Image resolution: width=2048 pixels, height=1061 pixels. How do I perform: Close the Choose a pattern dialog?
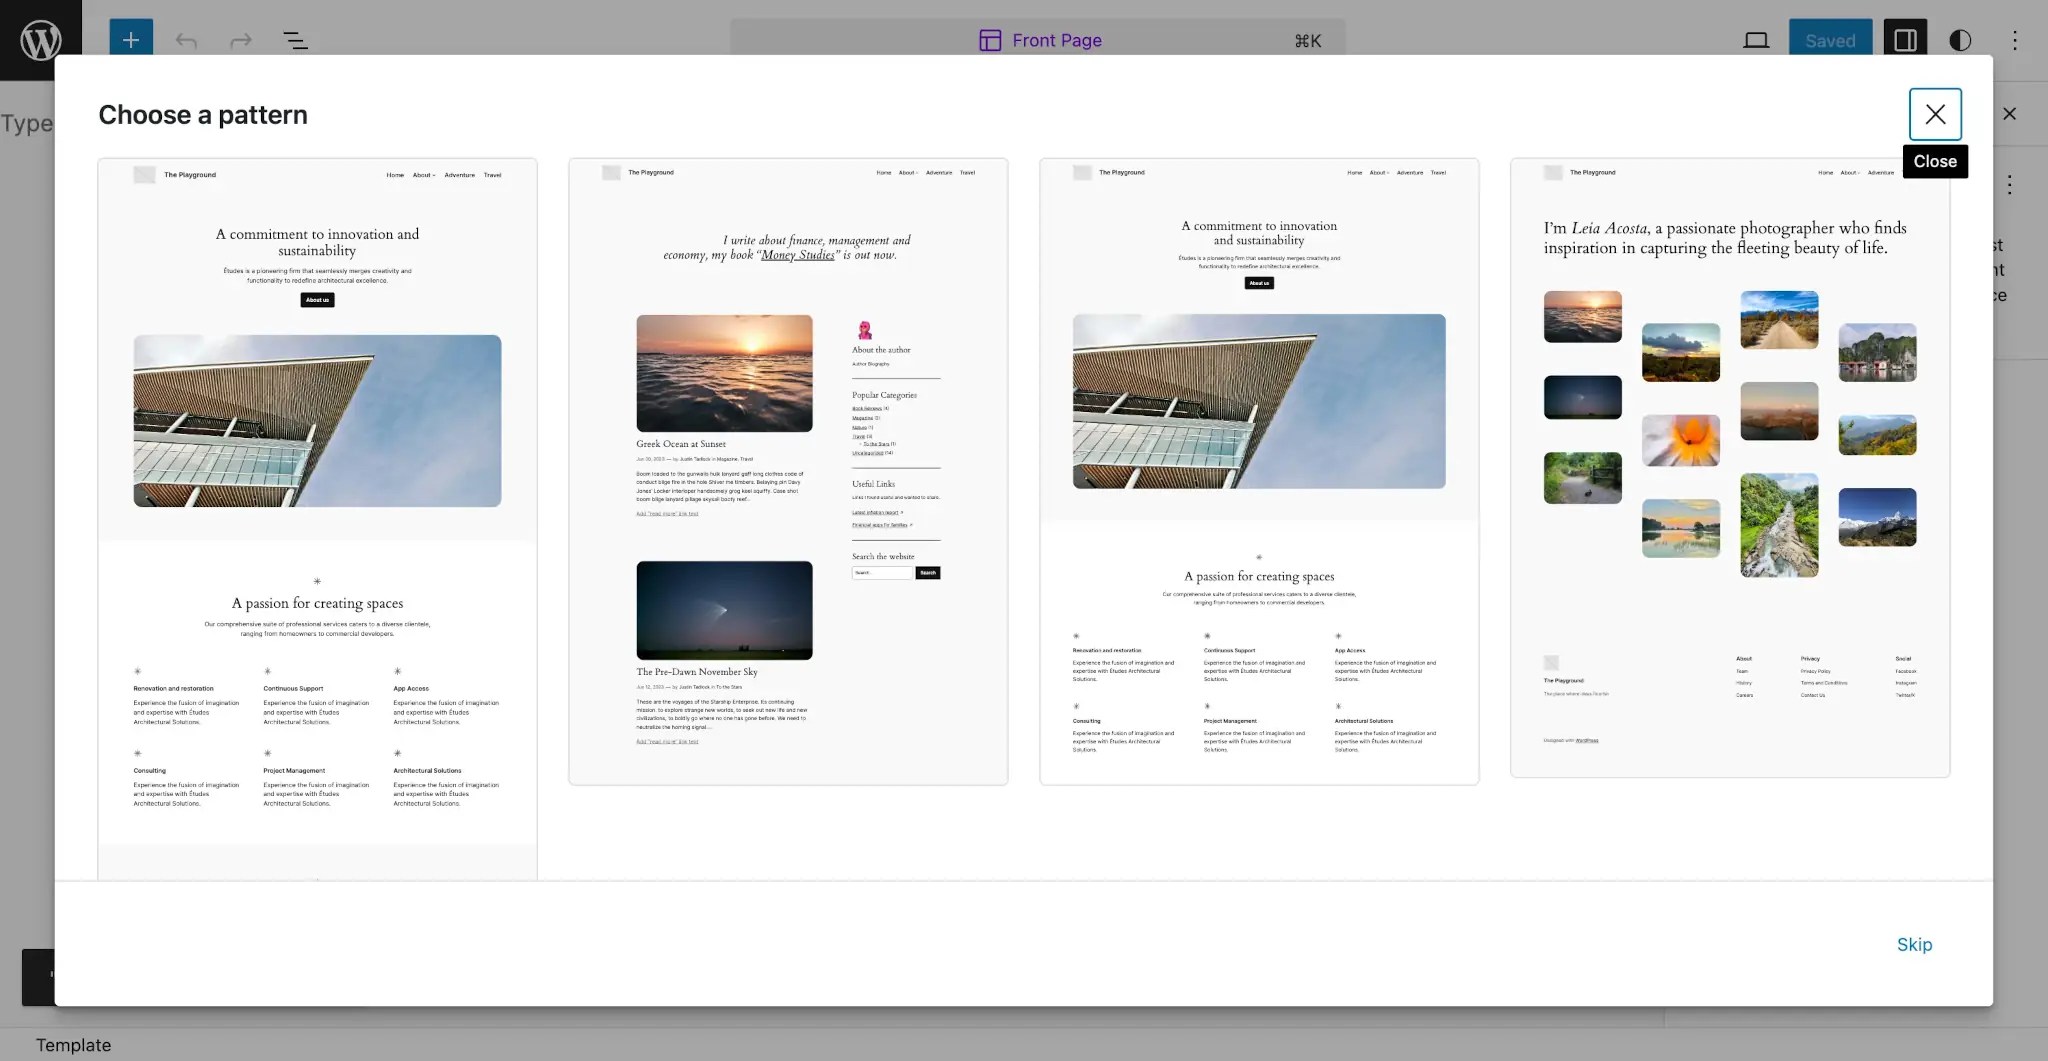coord(1935,114)
